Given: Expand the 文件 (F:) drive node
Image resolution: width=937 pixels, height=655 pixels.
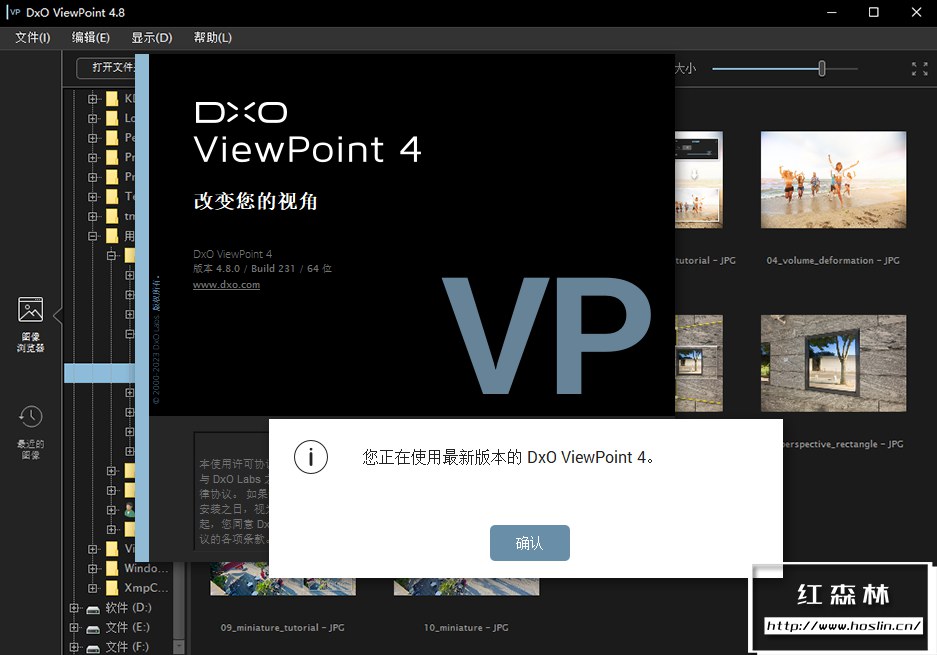Looking at the screenshot, I should tap(74, 647).
